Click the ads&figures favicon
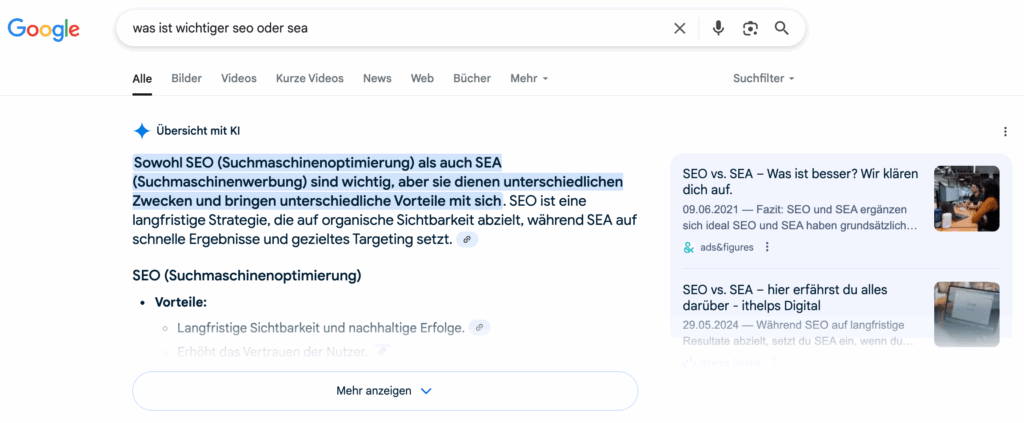This screenshot has width=1024, height=423. pos(688,247)
